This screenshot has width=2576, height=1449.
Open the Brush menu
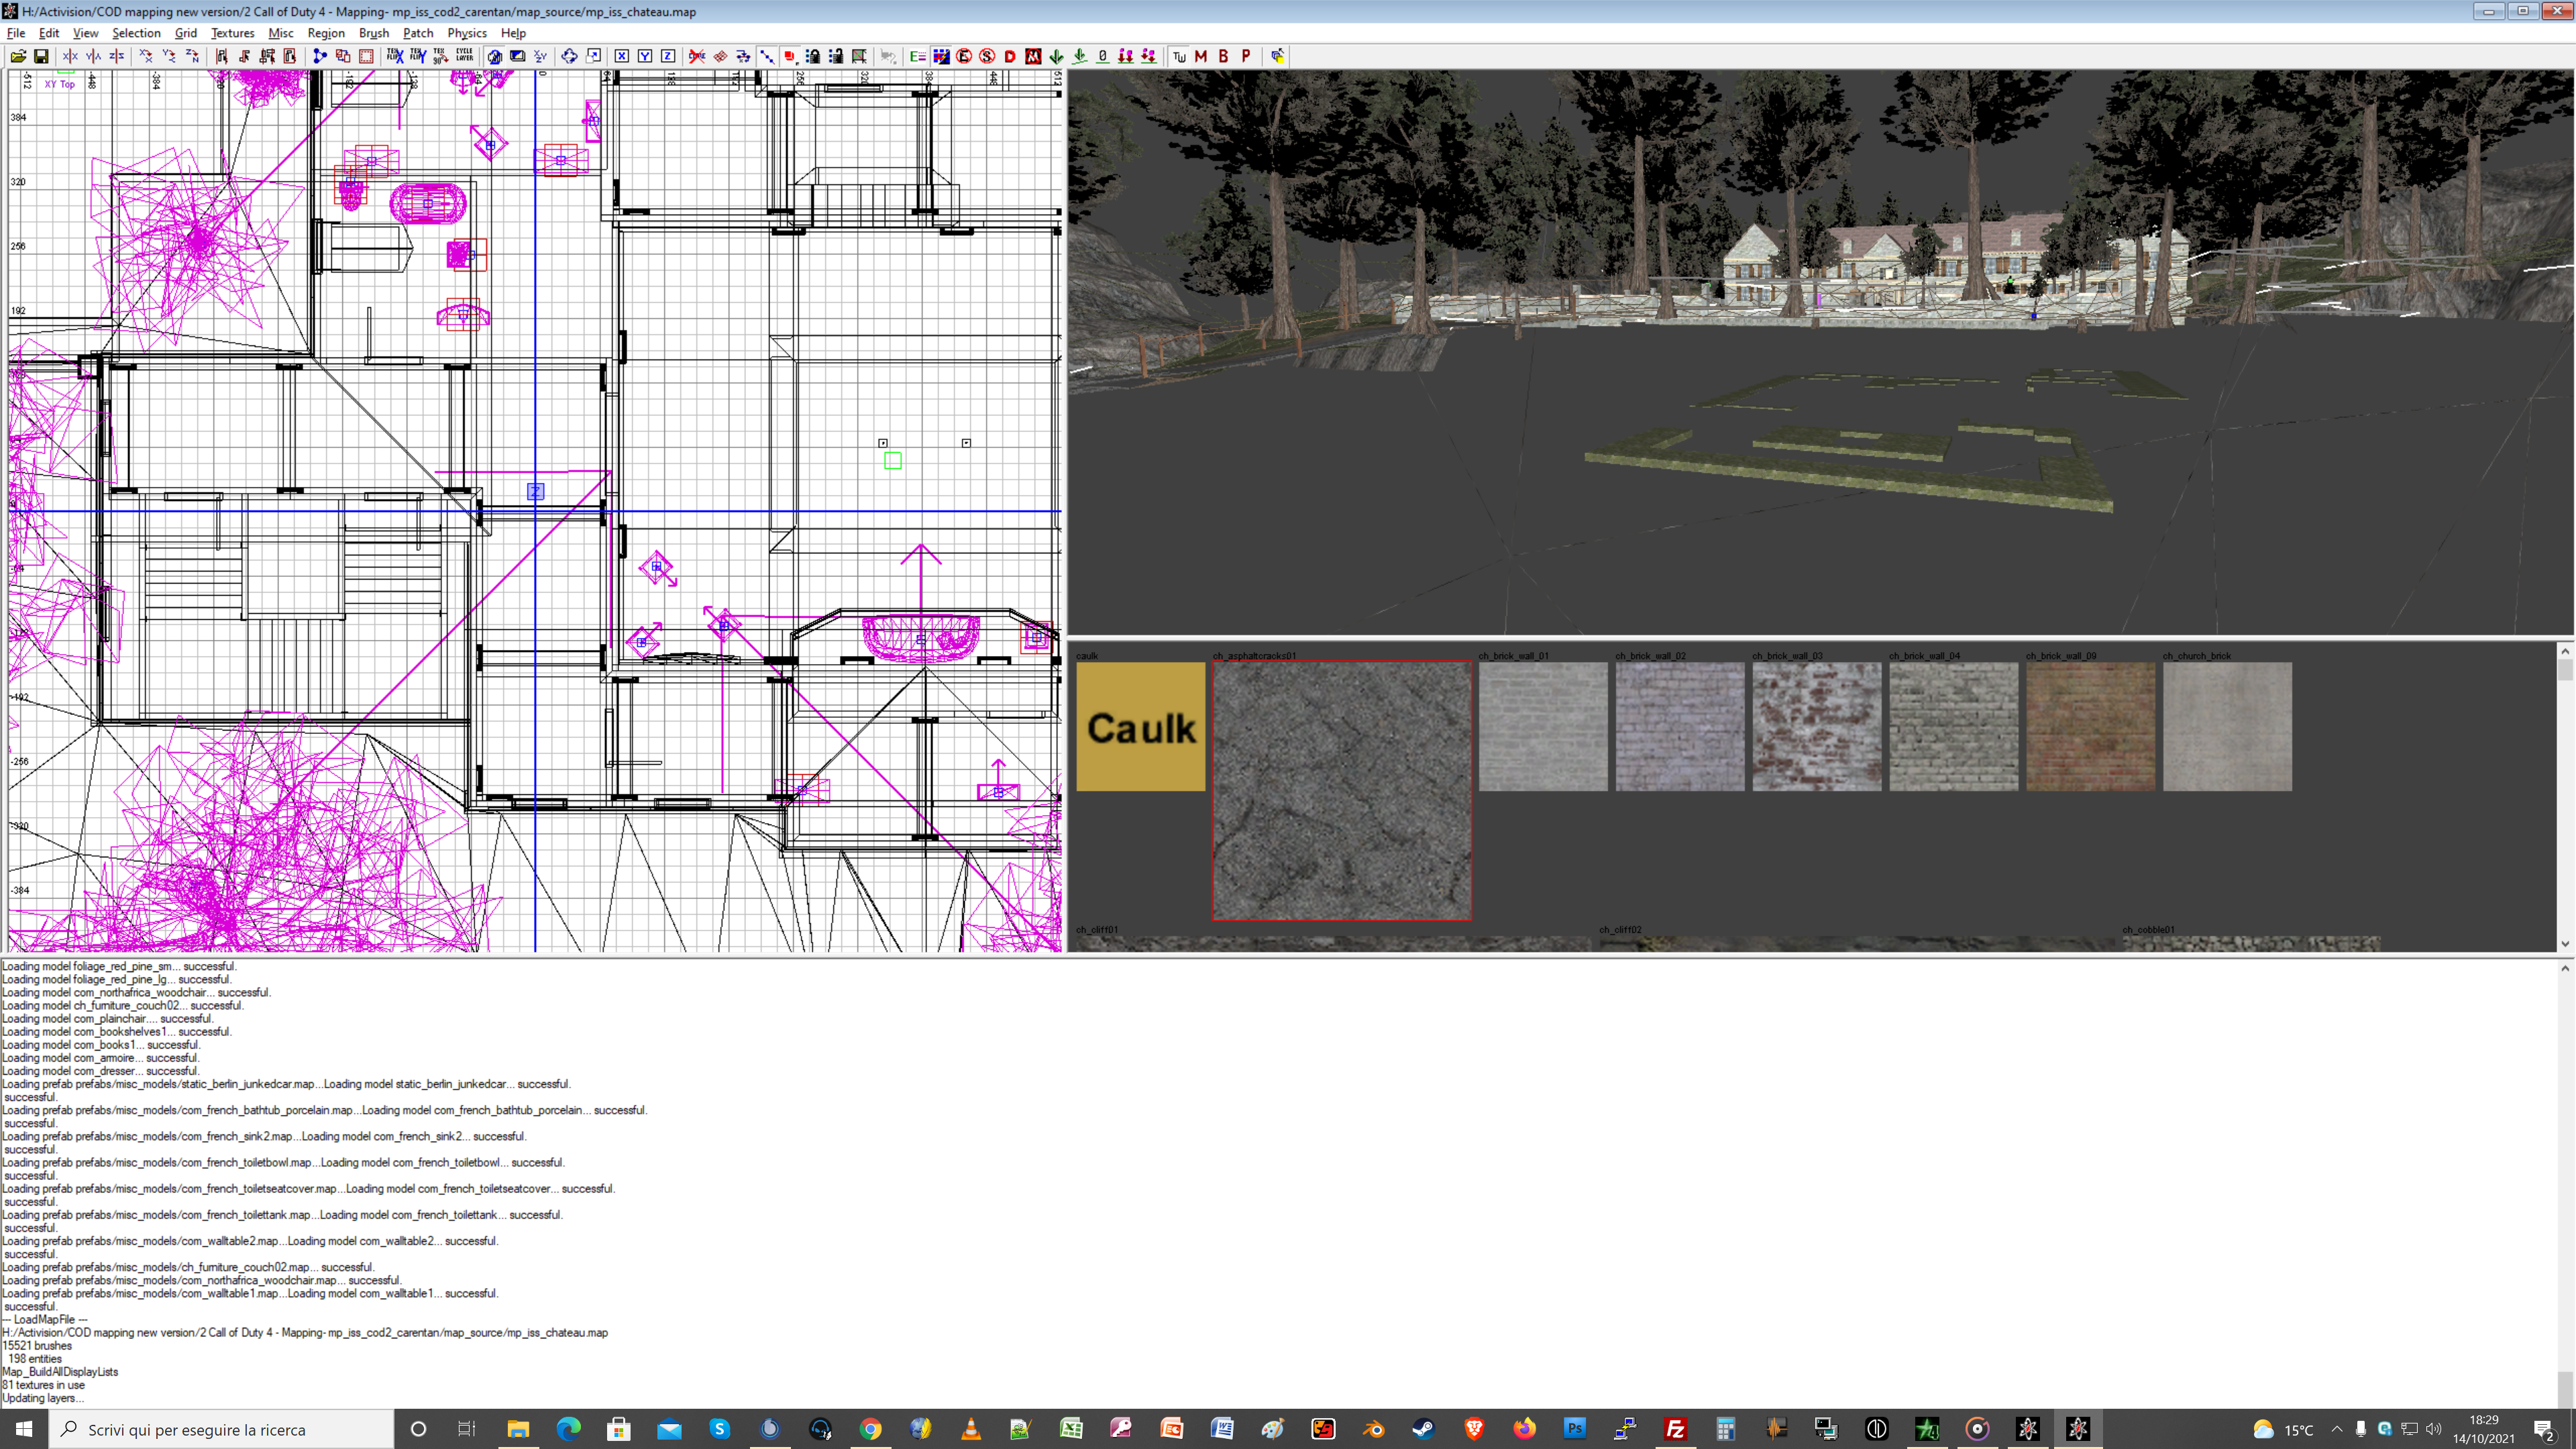pyautogui.click(x=374, y=33)
